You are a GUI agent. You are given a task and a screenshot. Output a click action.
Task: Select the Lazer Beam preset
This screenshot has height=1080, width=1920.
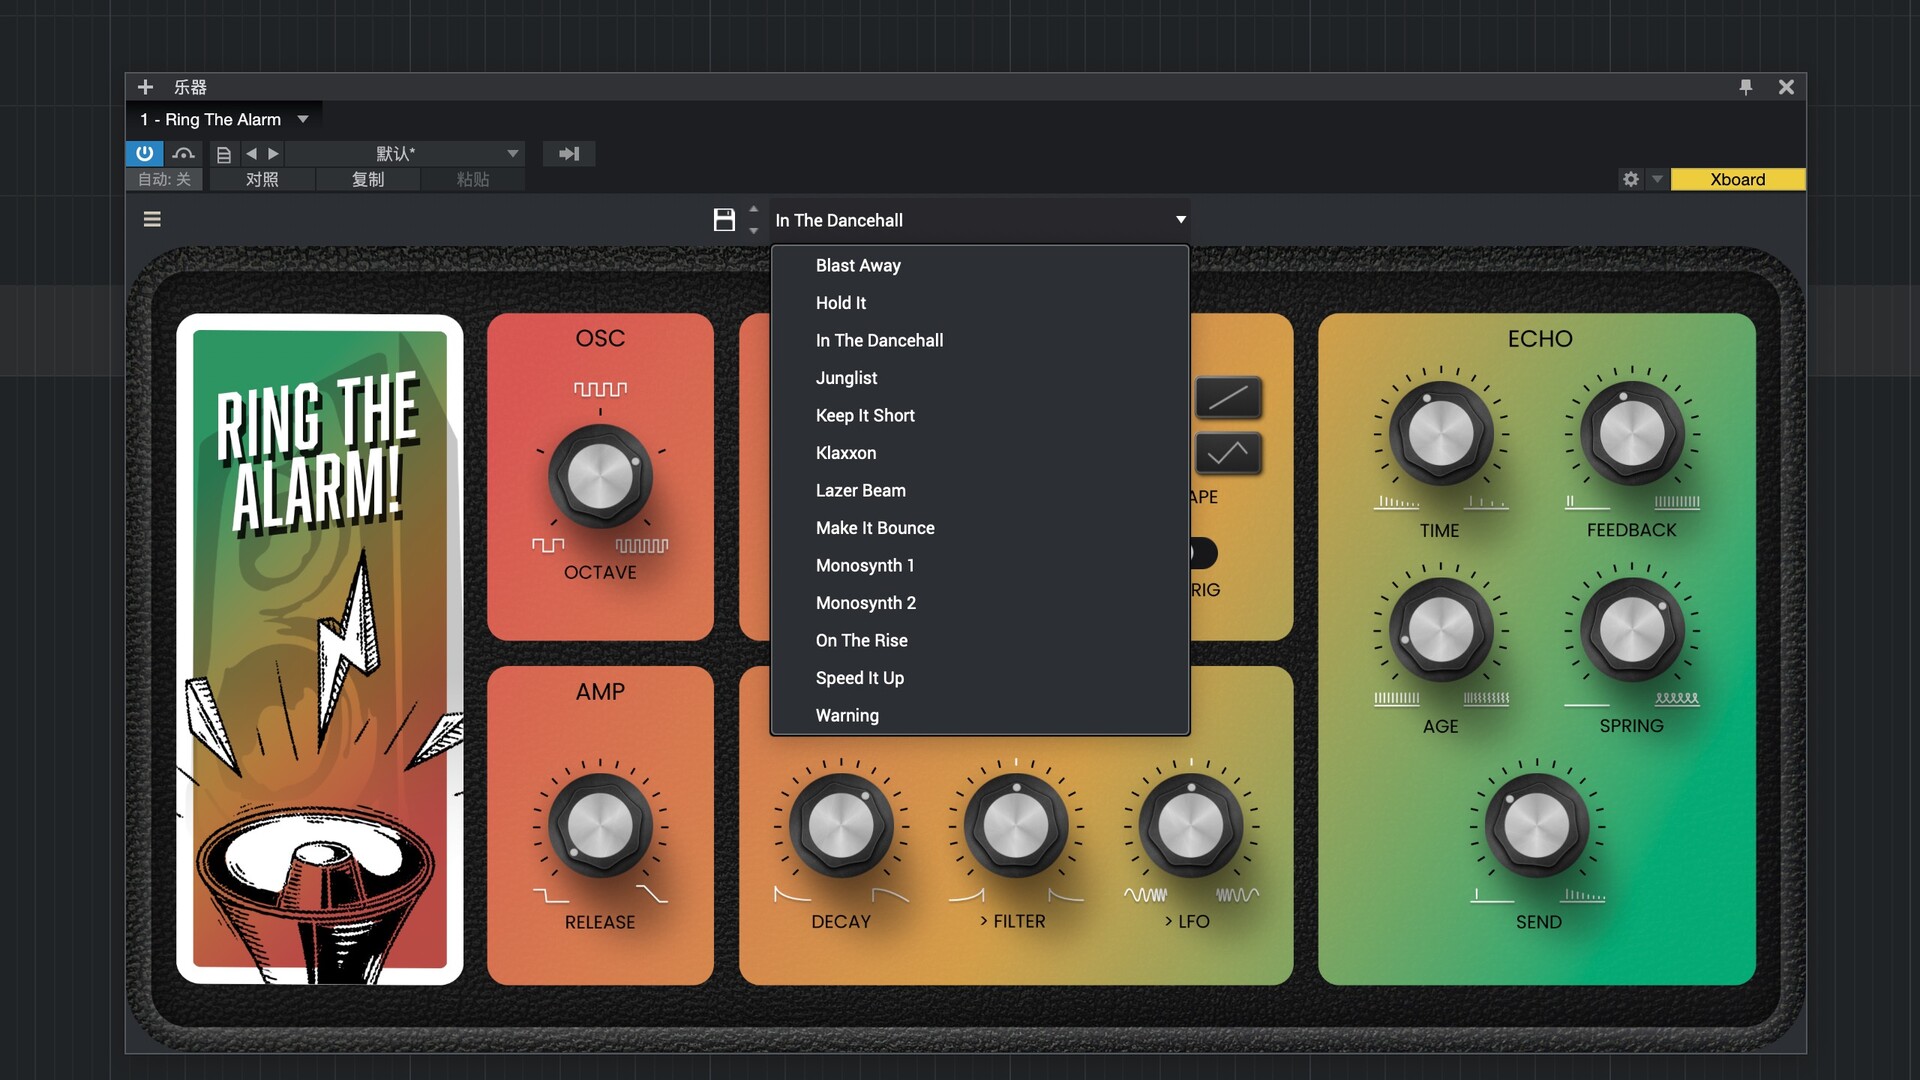(860, 490)
